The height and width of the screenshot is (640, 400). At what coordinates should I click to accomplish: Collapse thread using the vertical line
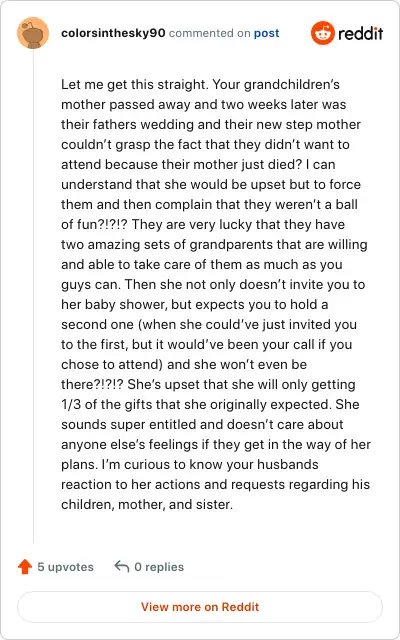pos(33,296)
